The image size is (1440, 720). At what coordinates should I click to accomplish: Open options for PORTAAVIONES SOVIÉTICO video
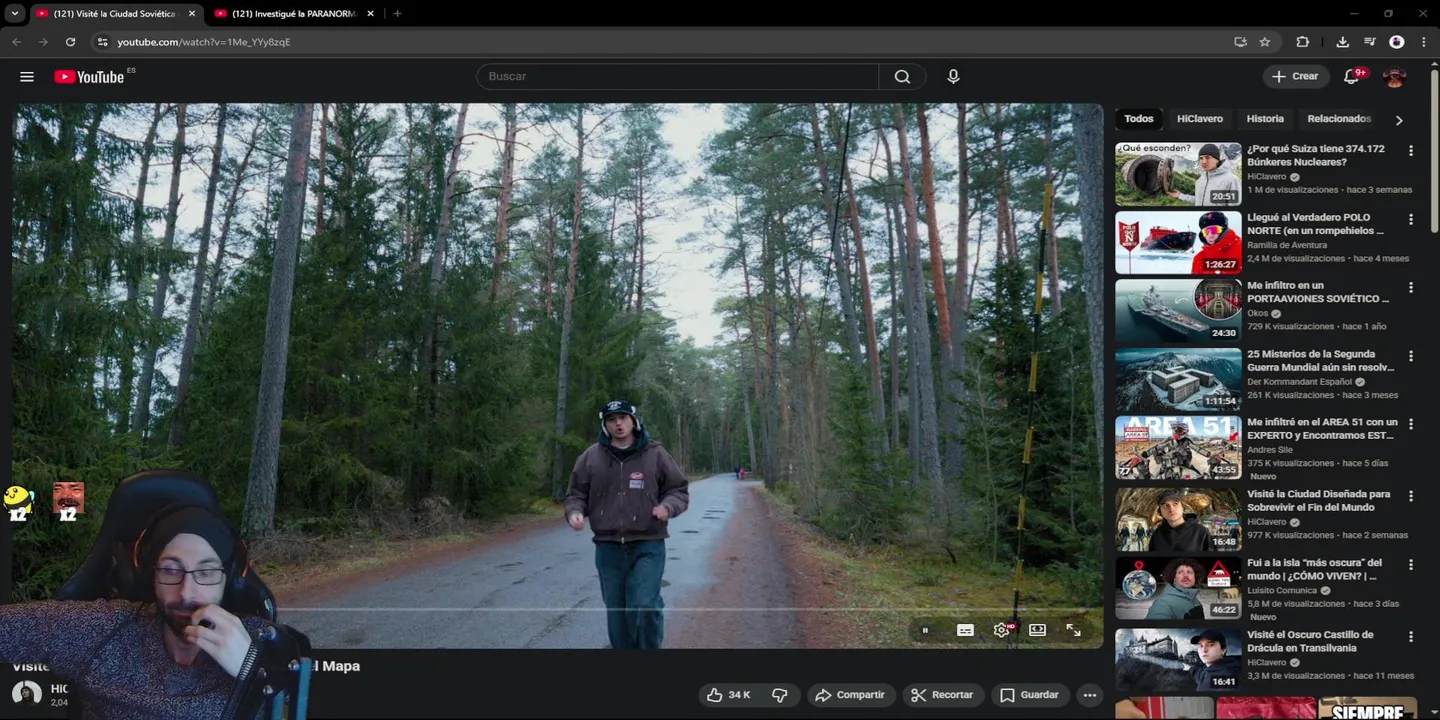coord(1411,287)
